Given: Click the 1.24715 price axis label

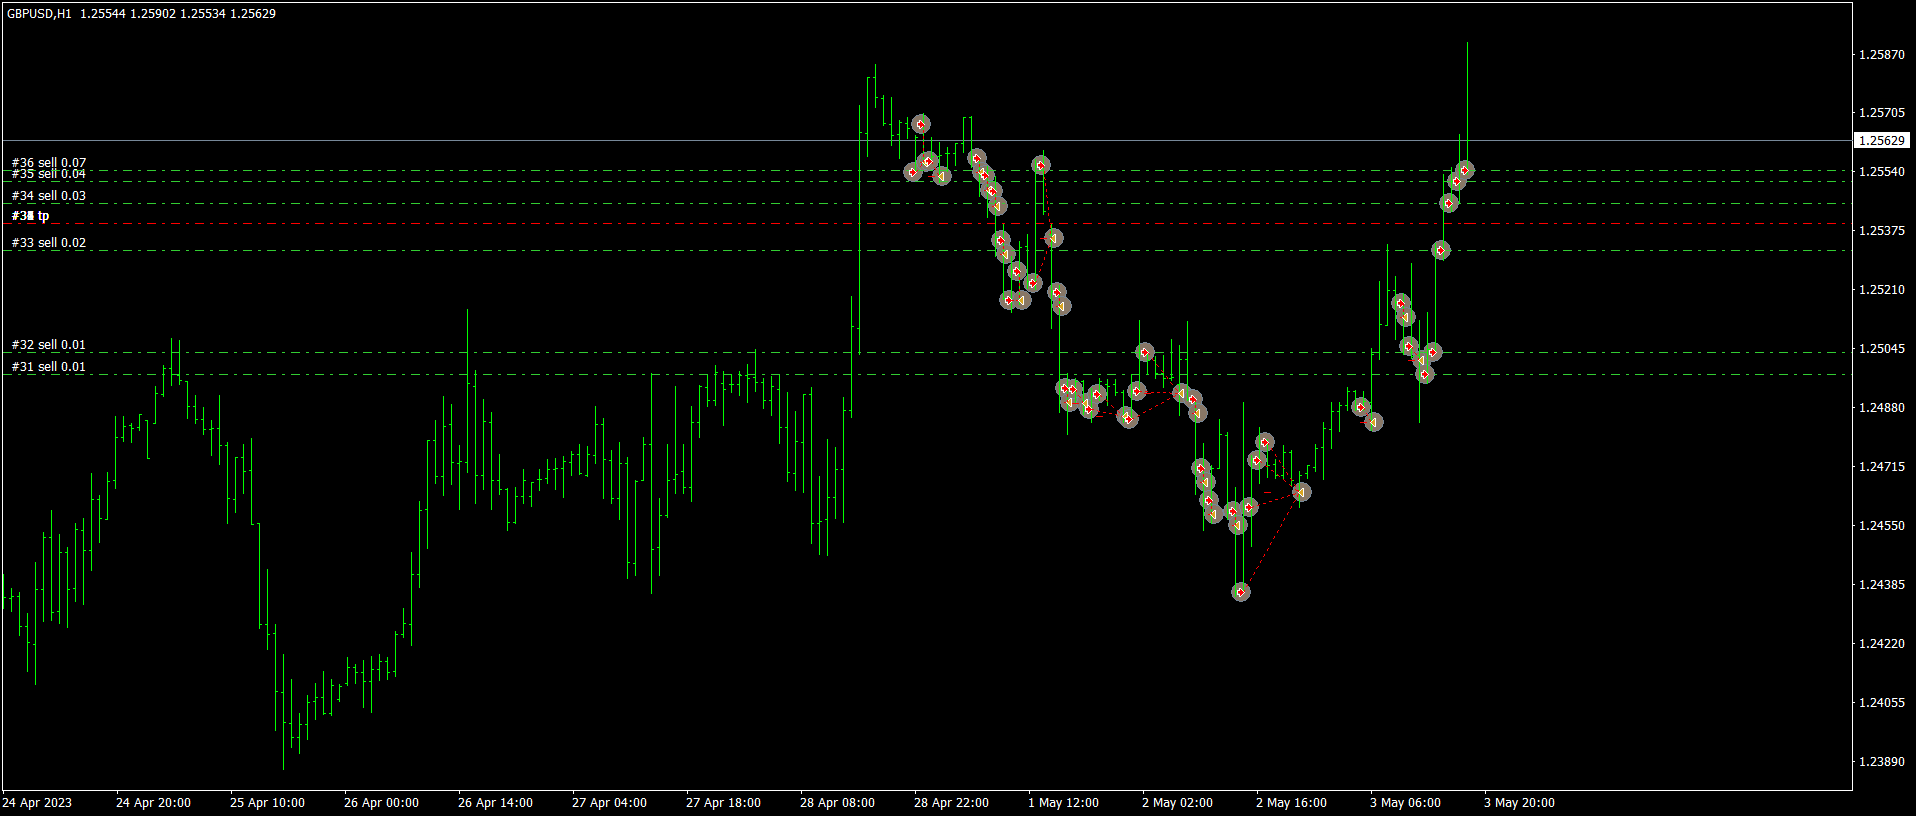Looking at the screenshot, I should [1882, 467].
